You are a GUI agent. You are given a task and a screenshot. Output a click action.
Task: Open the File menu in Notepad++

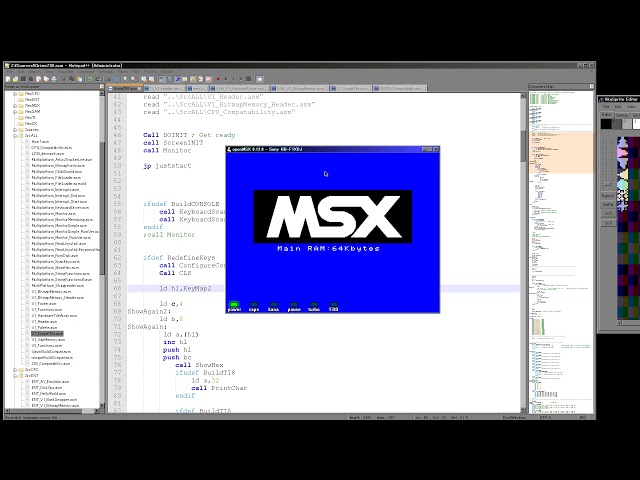pos(10,71)
